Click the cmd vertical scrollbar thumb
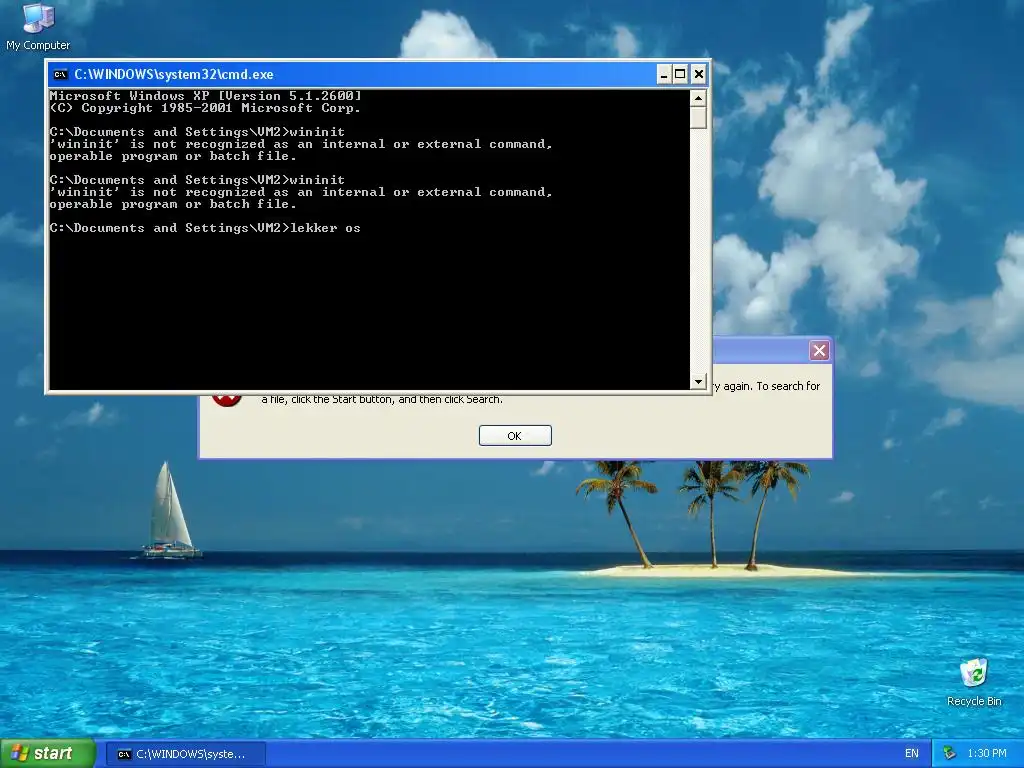1024x768 pixels. (698, 117)
